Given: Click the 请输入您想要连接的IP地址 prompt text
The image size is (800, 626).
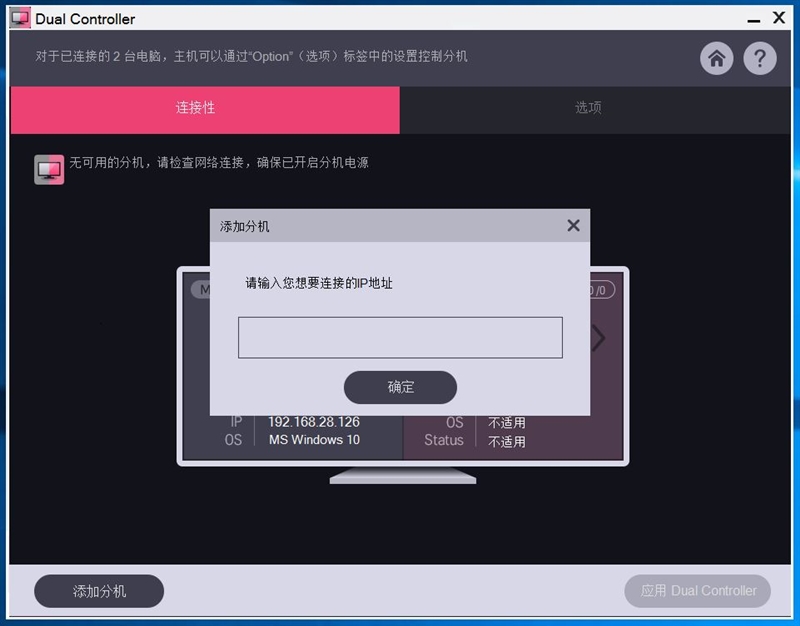Looking at the screenshot, I should tap(319, 283).
